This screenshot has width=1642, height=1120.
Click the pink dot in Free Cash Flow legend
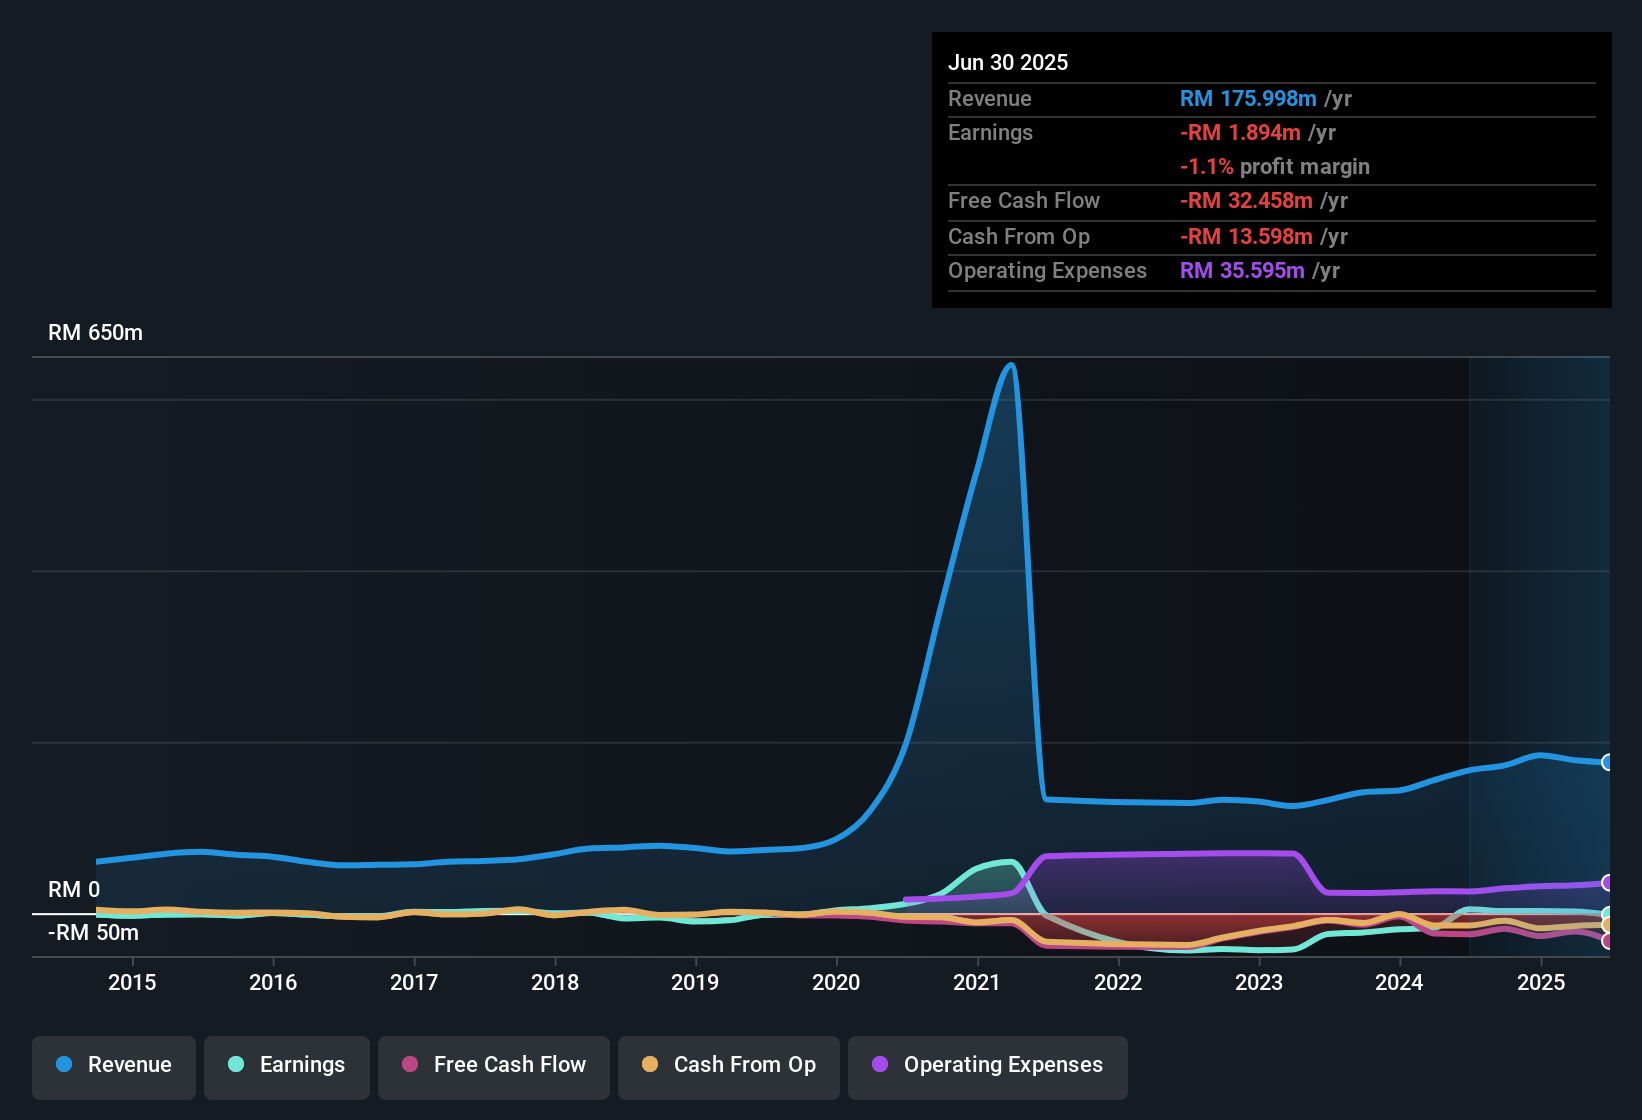click(410, 1064)
